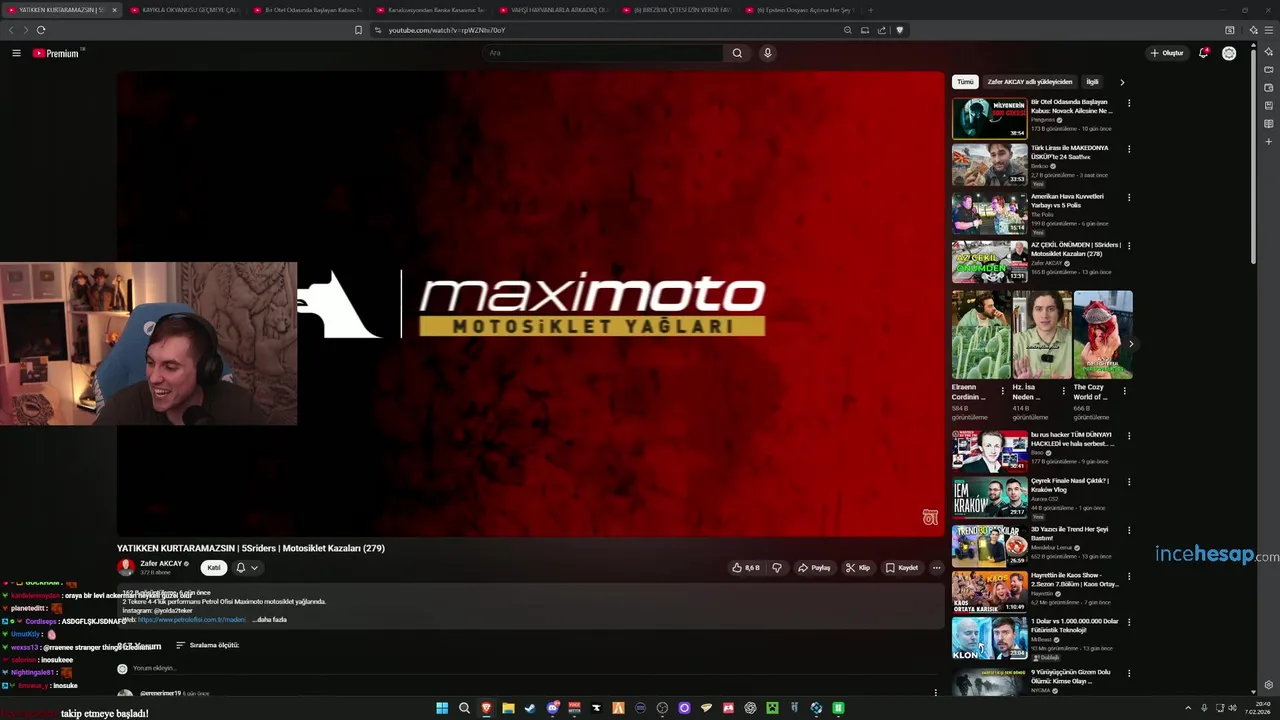This screenshot has height=720, width=1280.
Task: Click the 'Paylaş' share button
Action: click(x=814, y=567)
